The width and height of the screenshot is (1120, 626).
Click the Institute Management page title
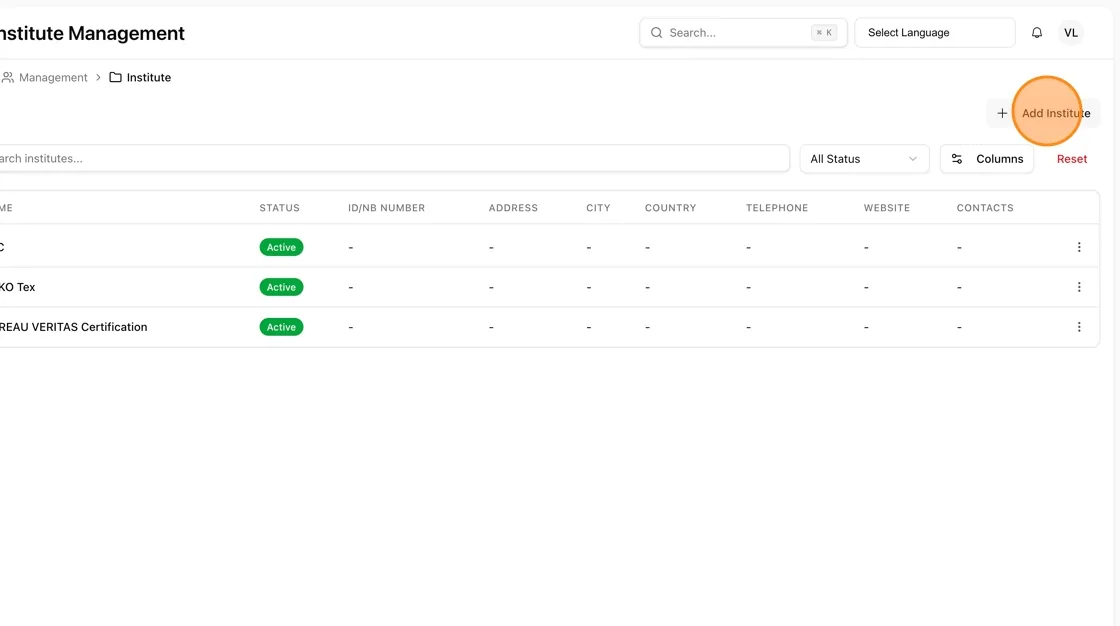coord(92,34)
